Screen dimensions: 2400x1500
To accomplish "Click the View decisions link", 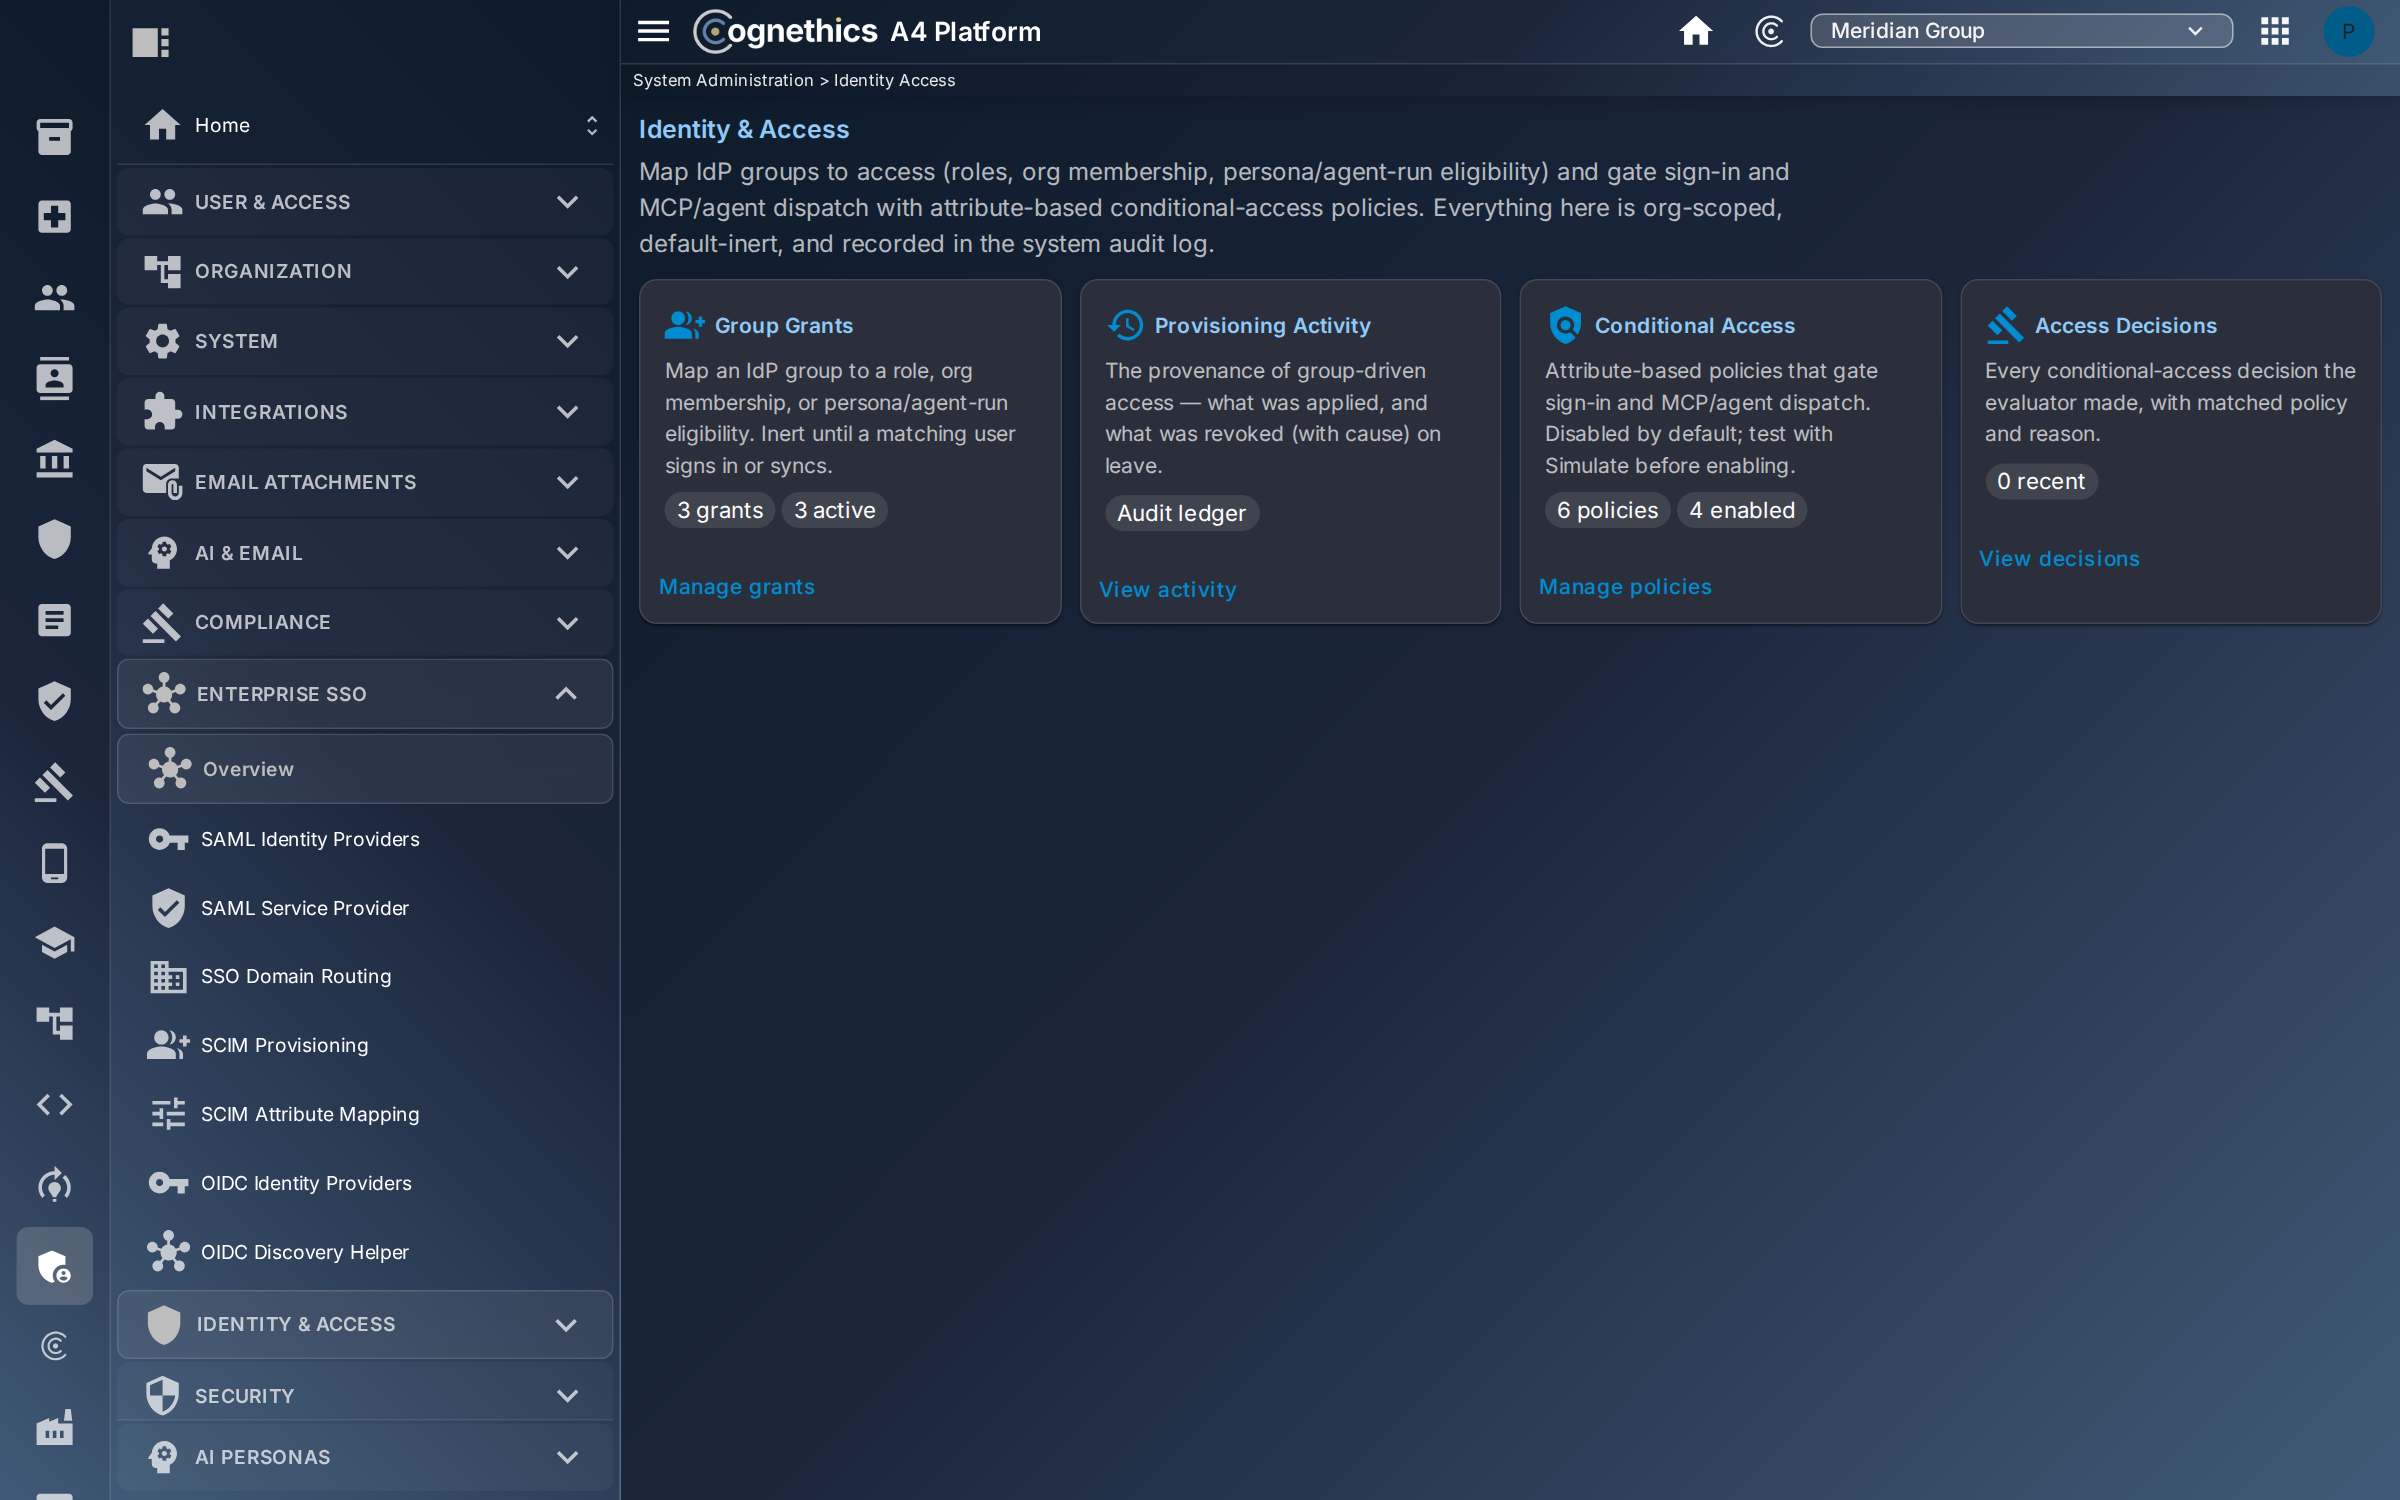I will pyautogui.click(x=2059, y=559).
